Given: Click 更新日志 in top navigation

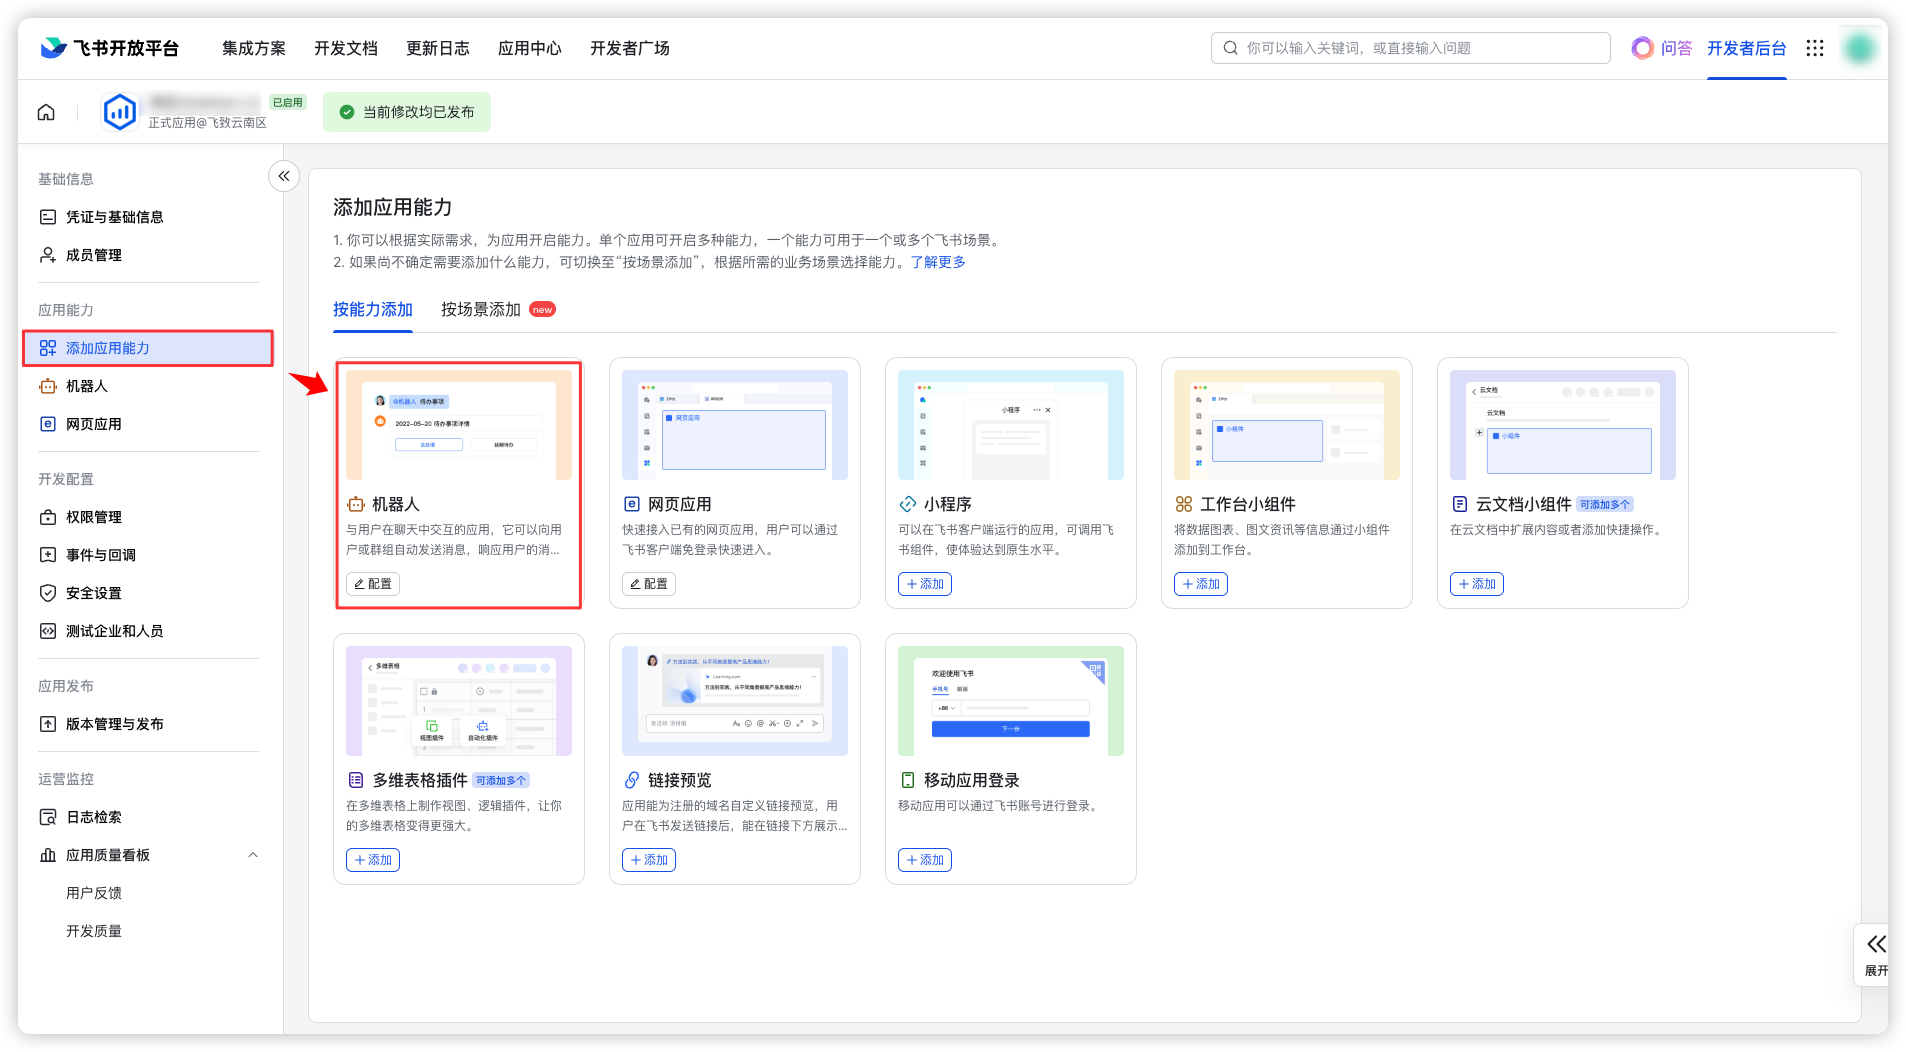Looking at the screenshot, I should click(438, 48).
